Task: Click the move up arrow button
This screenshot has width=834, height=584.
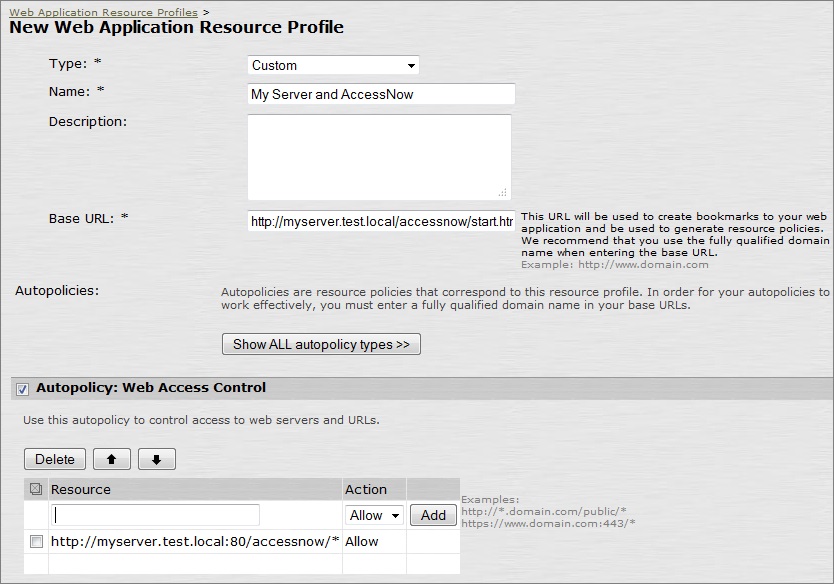Action: point(111,459)
